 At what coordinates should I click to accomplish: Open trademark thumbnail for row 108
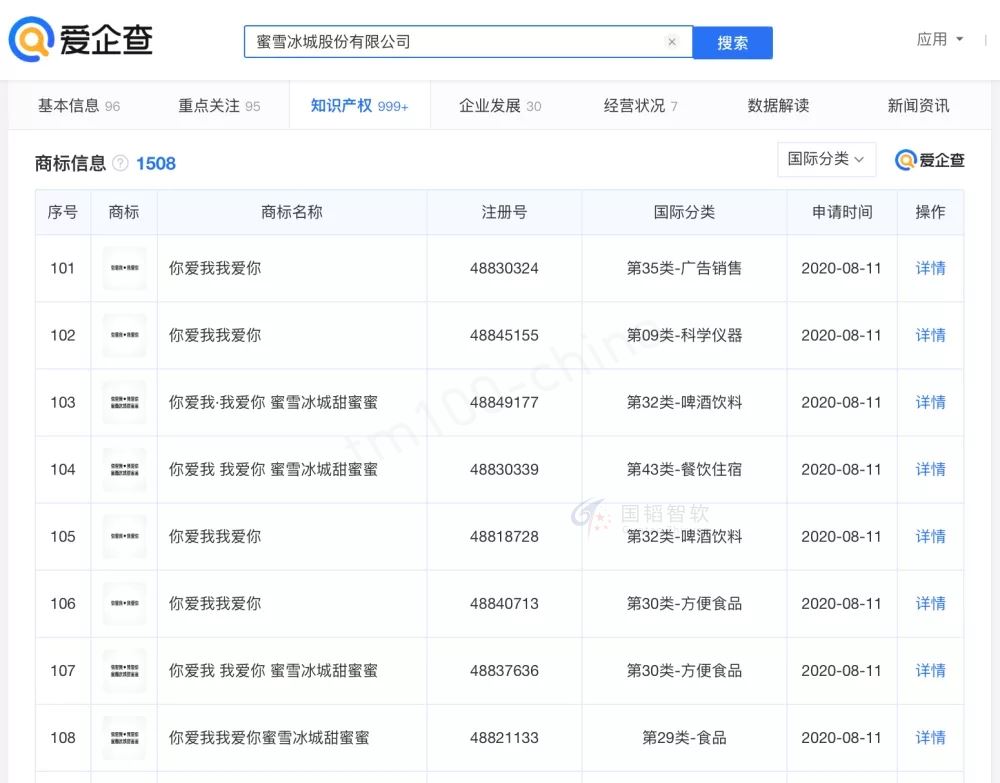(x=124, y=738)
